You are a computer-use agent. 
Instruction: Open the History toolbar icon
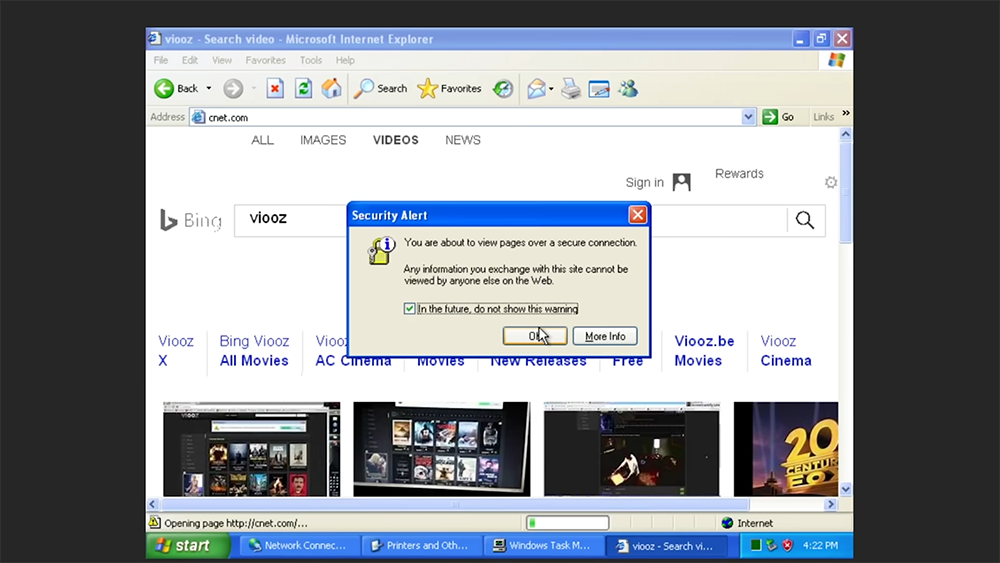pos(503,89)
